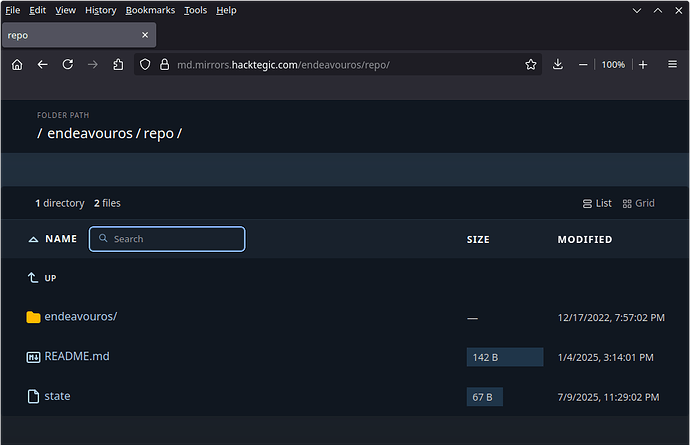Screen dimensions: 690x445
Task: Click repo in the folder path breadcrumb
Action: 158,133
